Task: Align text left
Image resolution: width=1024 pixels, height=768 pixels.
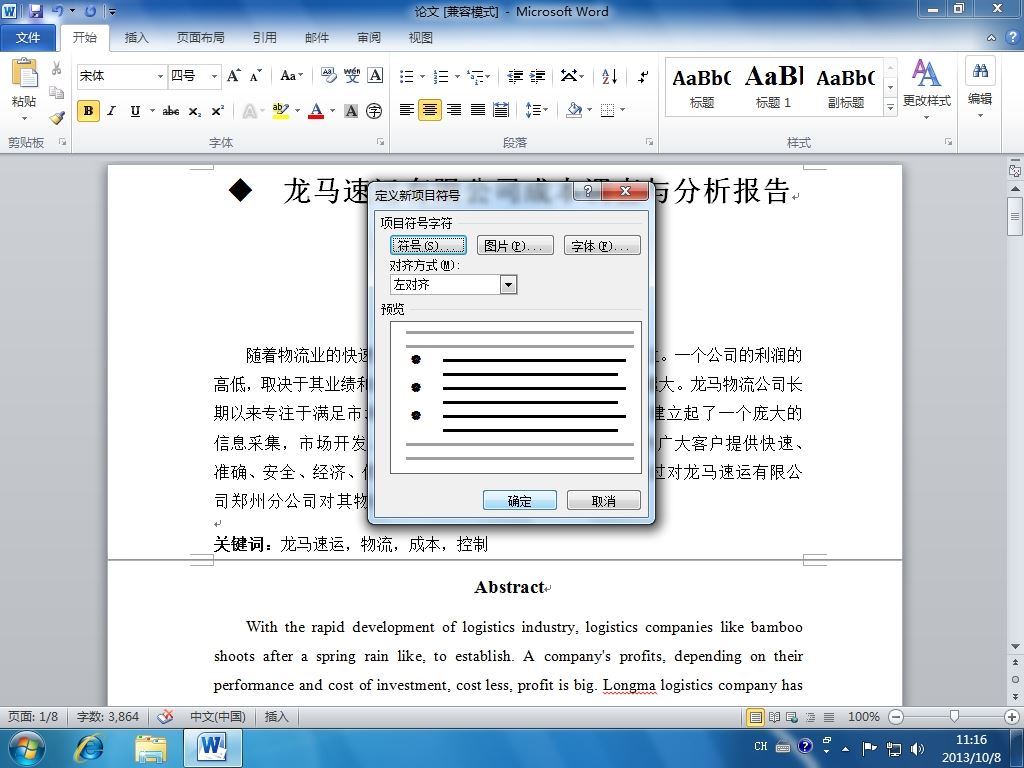Action: click(406, 110)
